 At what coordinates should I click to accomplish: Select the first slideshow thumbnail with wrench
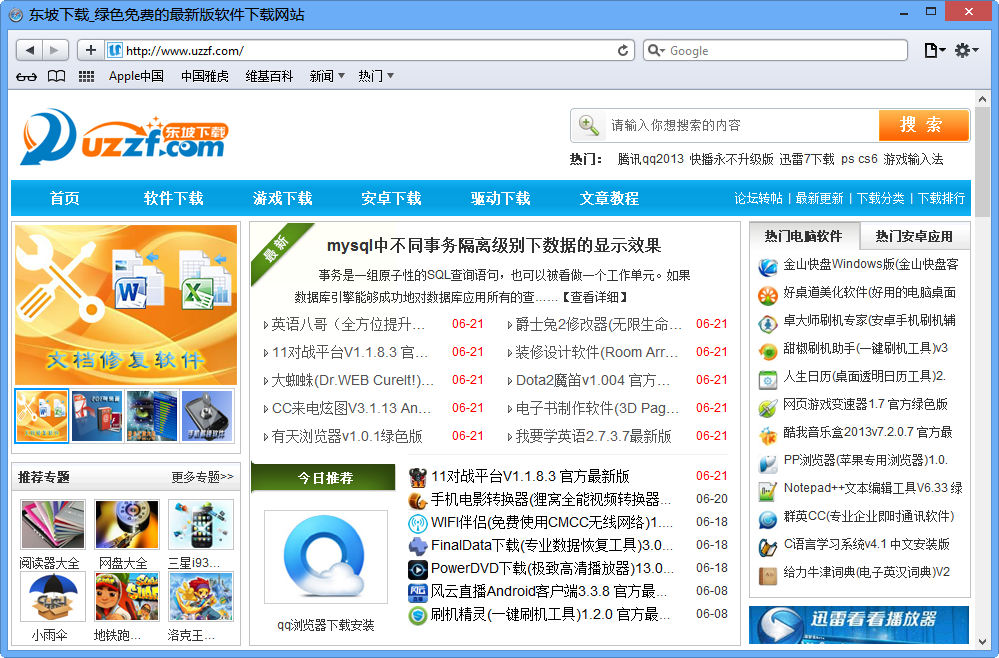tap(42, 416)
